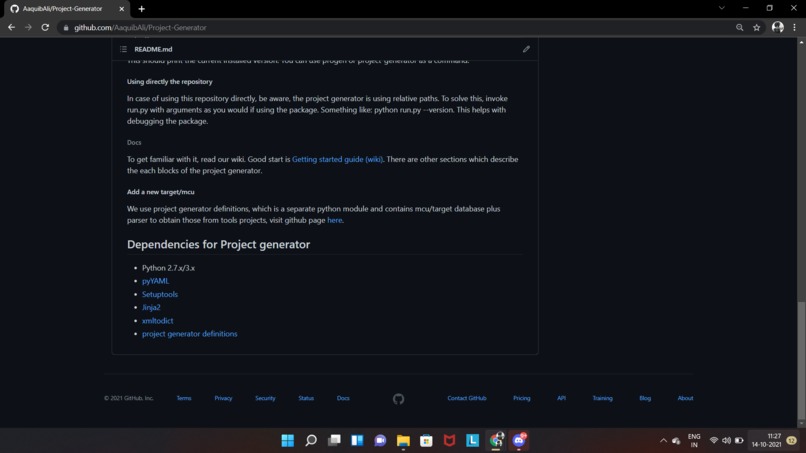Click the 'Add a new target/mcu' heading
The width and height of the screenshot is (806, 453).
[160, 192]
